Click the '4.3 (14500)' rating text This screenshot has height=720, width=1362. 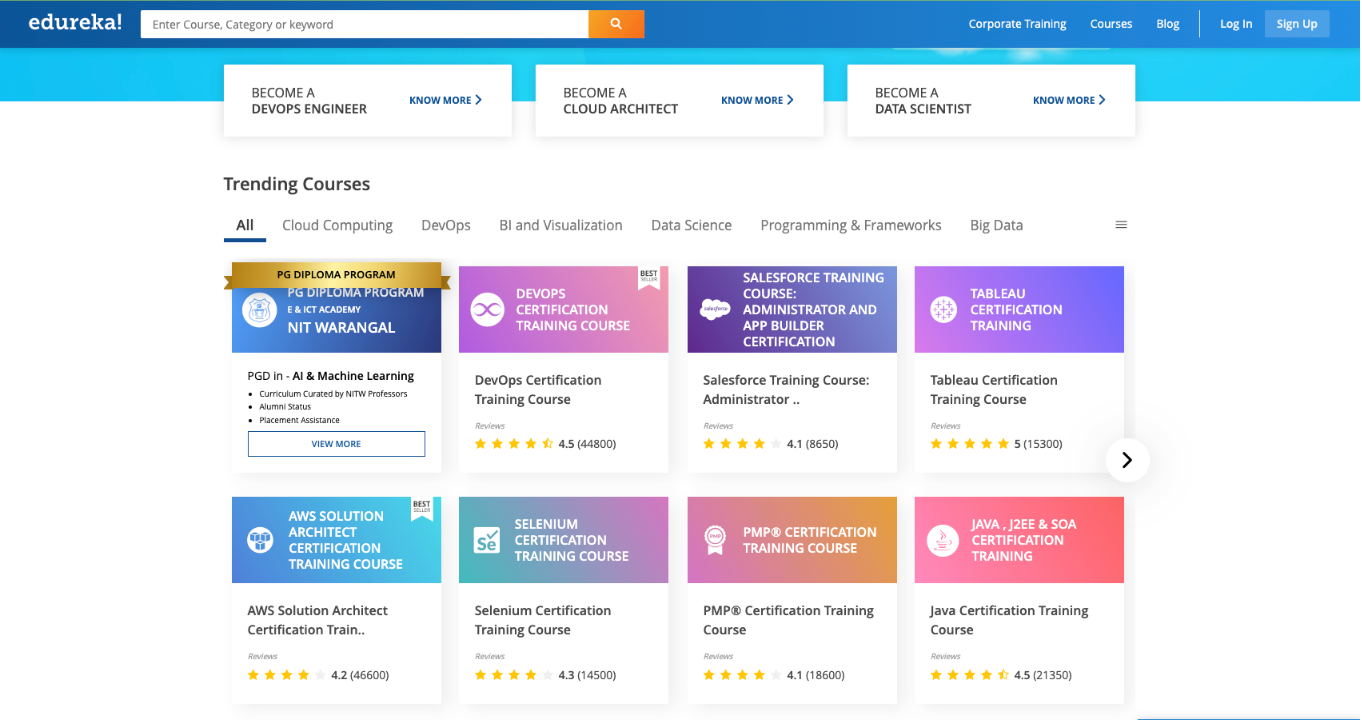(587, 675)
